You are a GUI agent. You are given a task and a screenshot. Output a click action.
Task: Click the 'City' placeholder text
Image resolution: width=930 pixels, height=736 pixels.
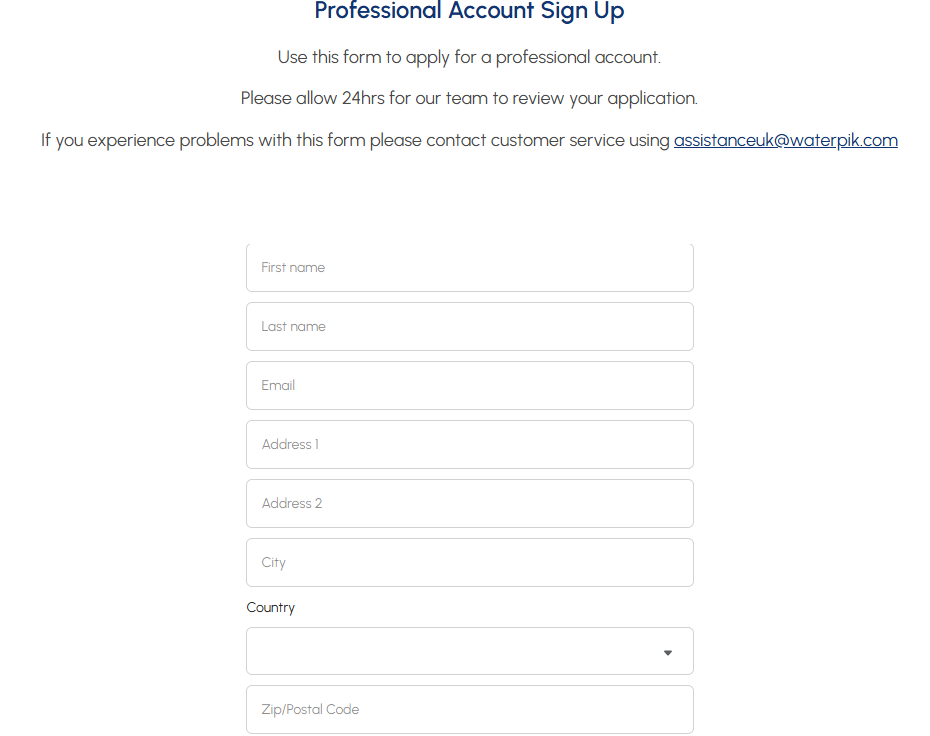coord(274,563)
